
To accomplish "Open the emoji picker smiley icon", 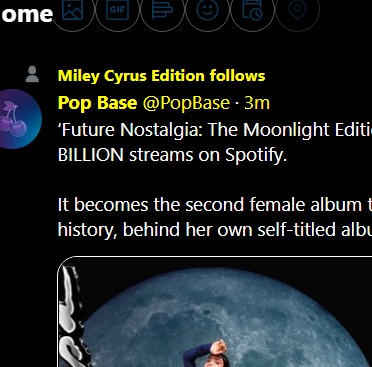I will click(x=207, y=10).
